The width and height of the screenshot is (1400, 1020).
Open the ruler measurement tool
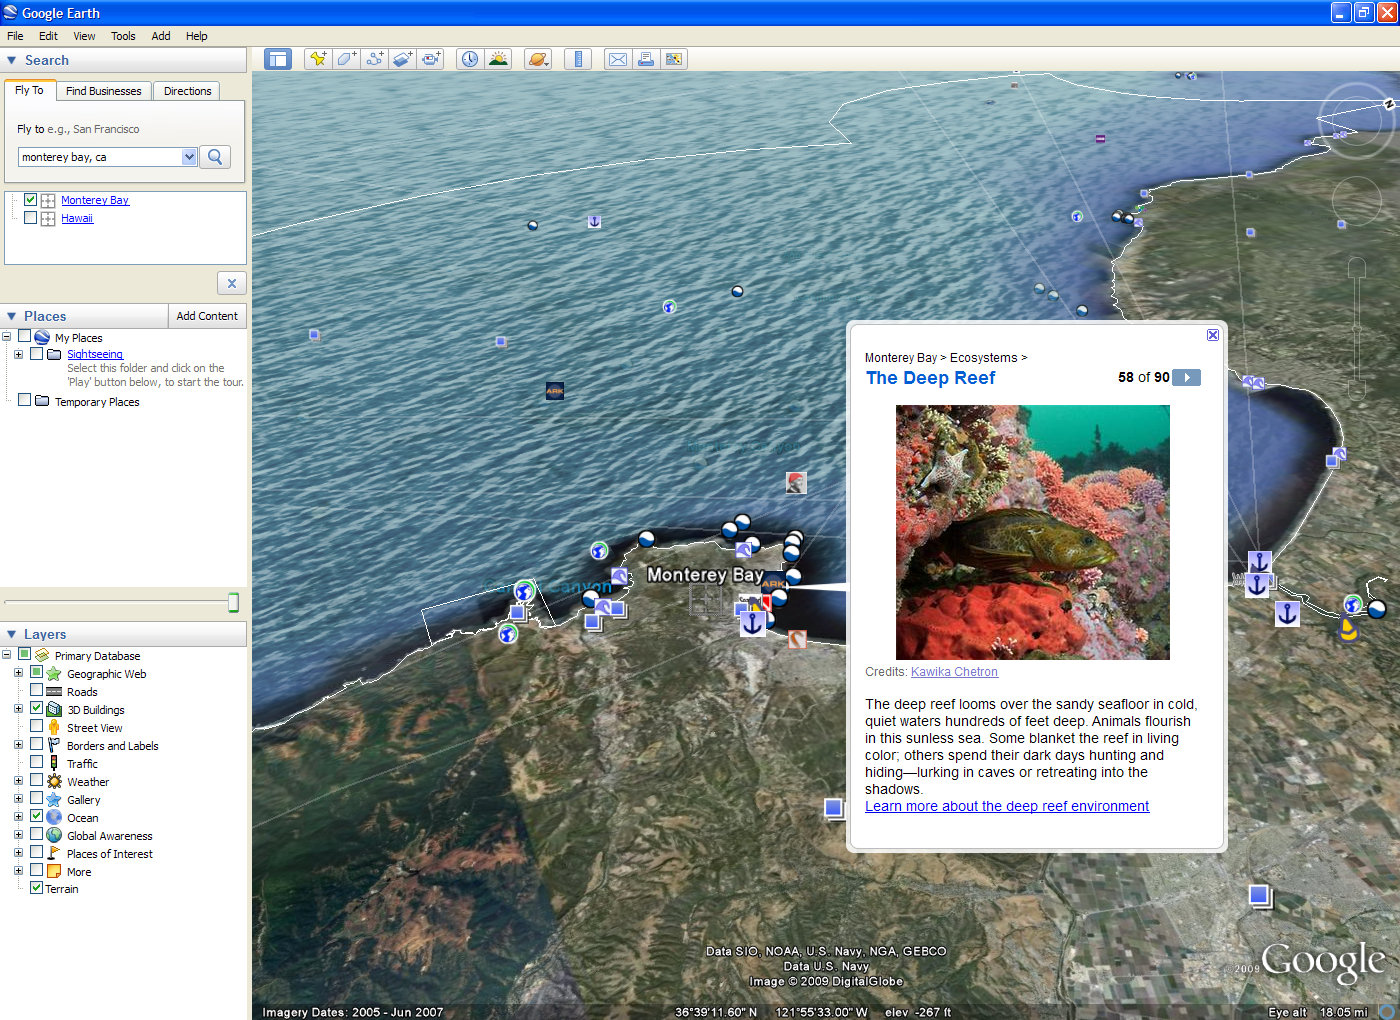[578, 59]
